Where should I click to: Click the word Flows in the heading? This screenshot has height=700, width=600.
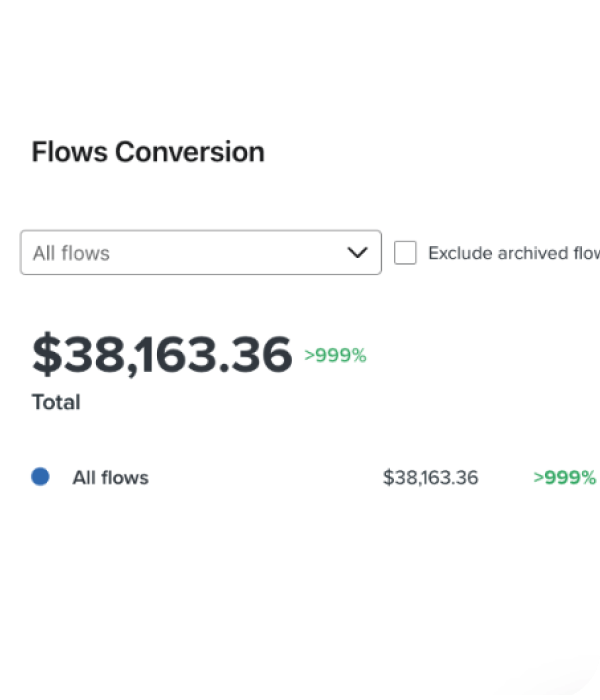click(70, 152)
